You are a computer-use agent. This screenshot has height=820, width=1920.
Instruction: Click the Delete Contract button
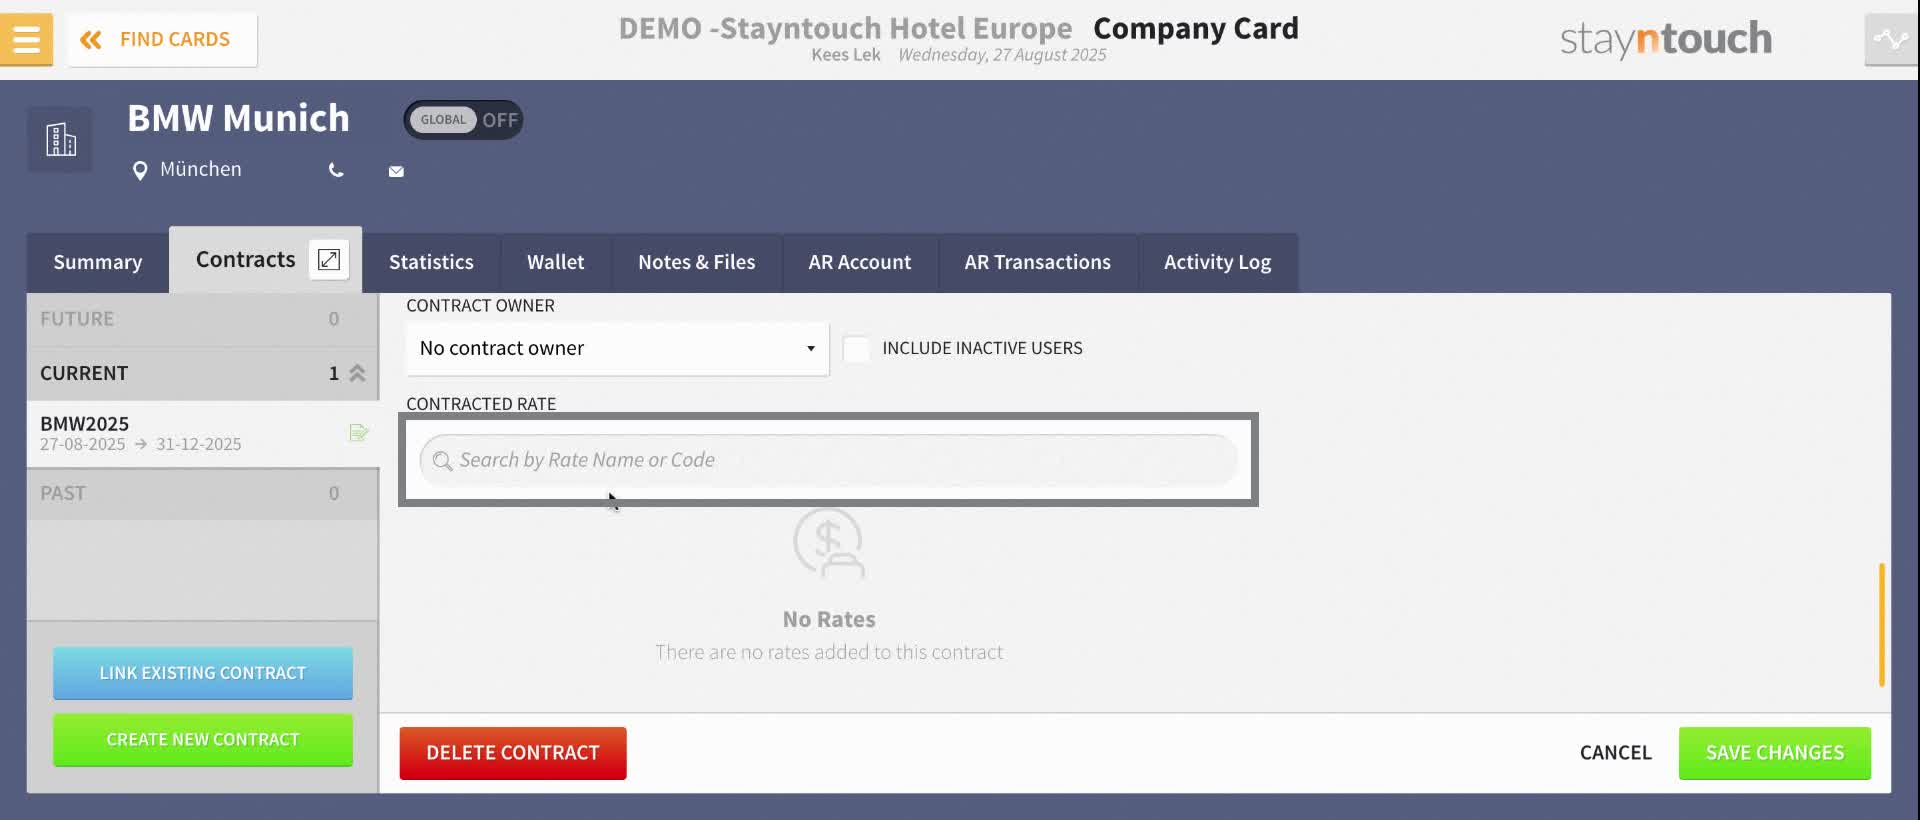tap(513, 753)
